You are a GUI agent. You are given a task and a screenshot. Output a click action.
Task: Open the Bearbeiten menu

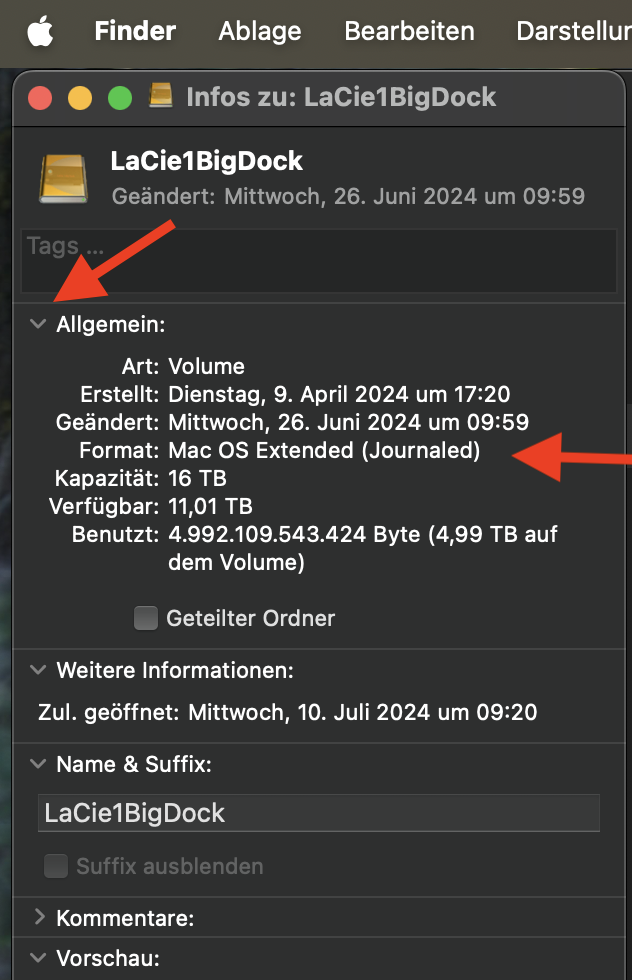(409, 31)
